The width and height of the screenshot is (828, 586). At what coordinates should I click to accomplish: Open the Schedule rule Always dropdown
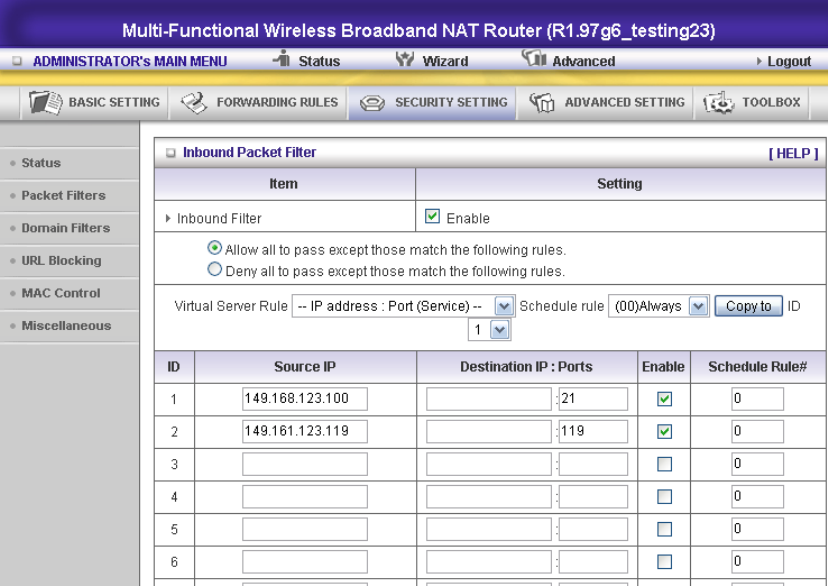[x=698, y=307]
